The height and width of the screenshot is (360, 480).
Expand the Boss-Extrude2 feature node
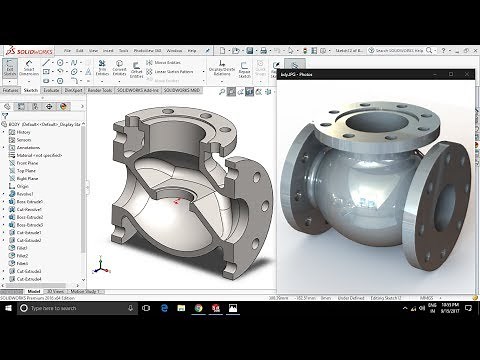pos(4,217)
